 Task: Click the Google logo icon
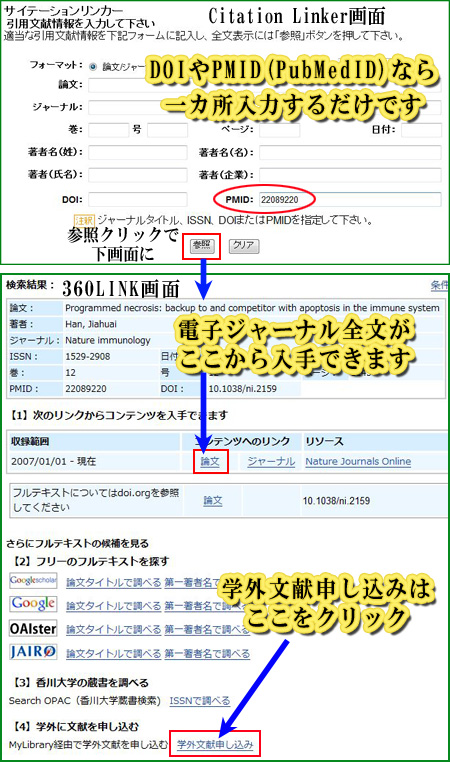(x=33, y=603)
